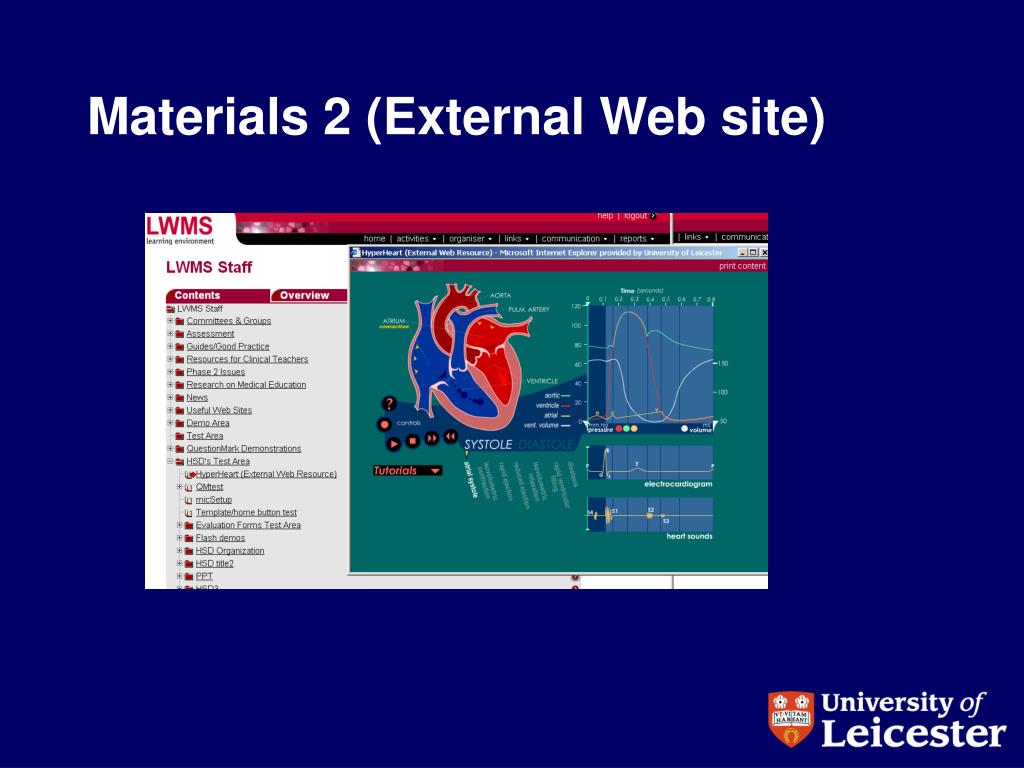Click the QuestionMark Demonstrations folder icon
The width and height of the screenshot is (1024, 768).
(180, 449)
